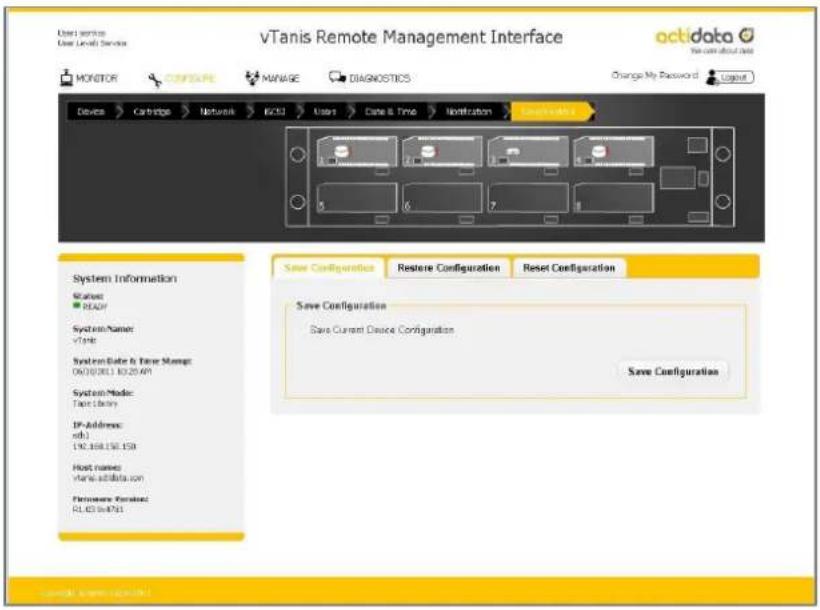The width and height of the screenshot is (820, 610).
Task: Select cartridge slot 3 in device view
Action: point(528,152)
